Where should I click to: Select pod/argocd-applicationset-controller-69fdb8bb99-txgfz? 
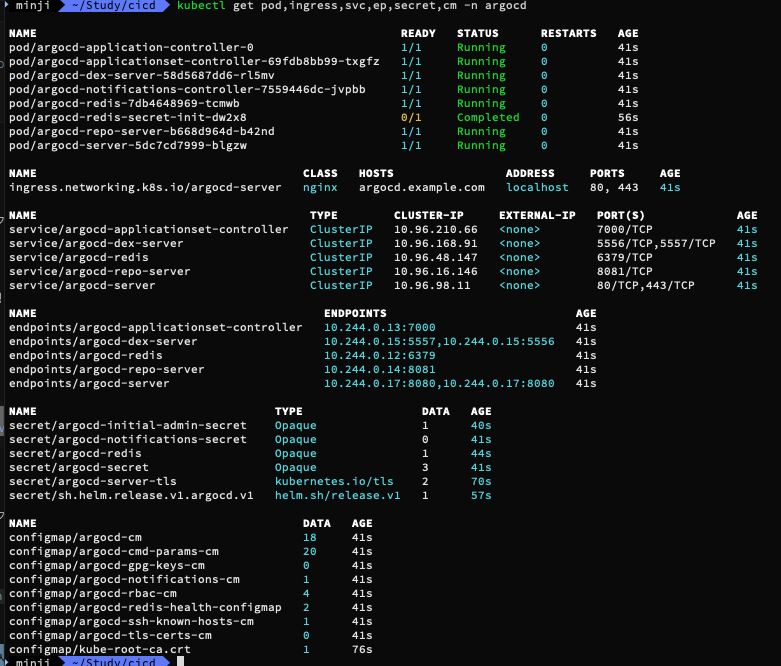(x=194, y=61)
